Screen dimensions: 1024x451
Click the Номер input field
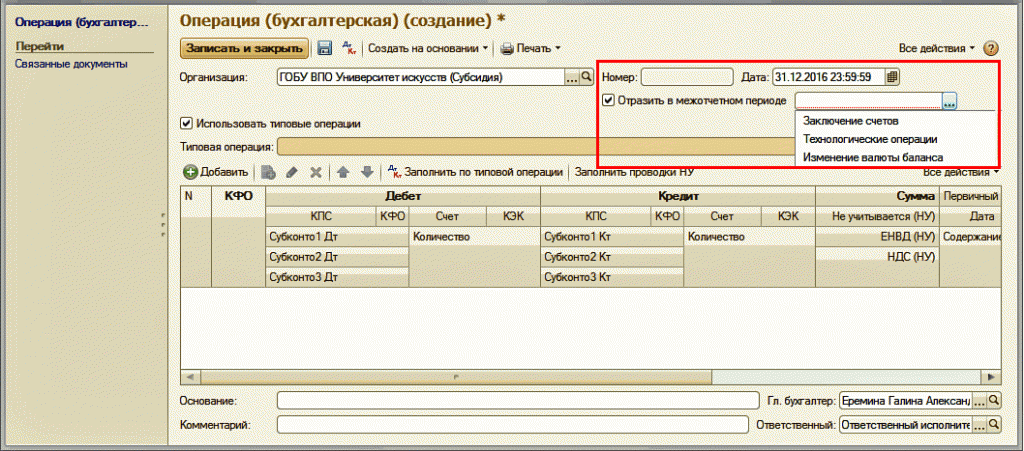(687, 77)
